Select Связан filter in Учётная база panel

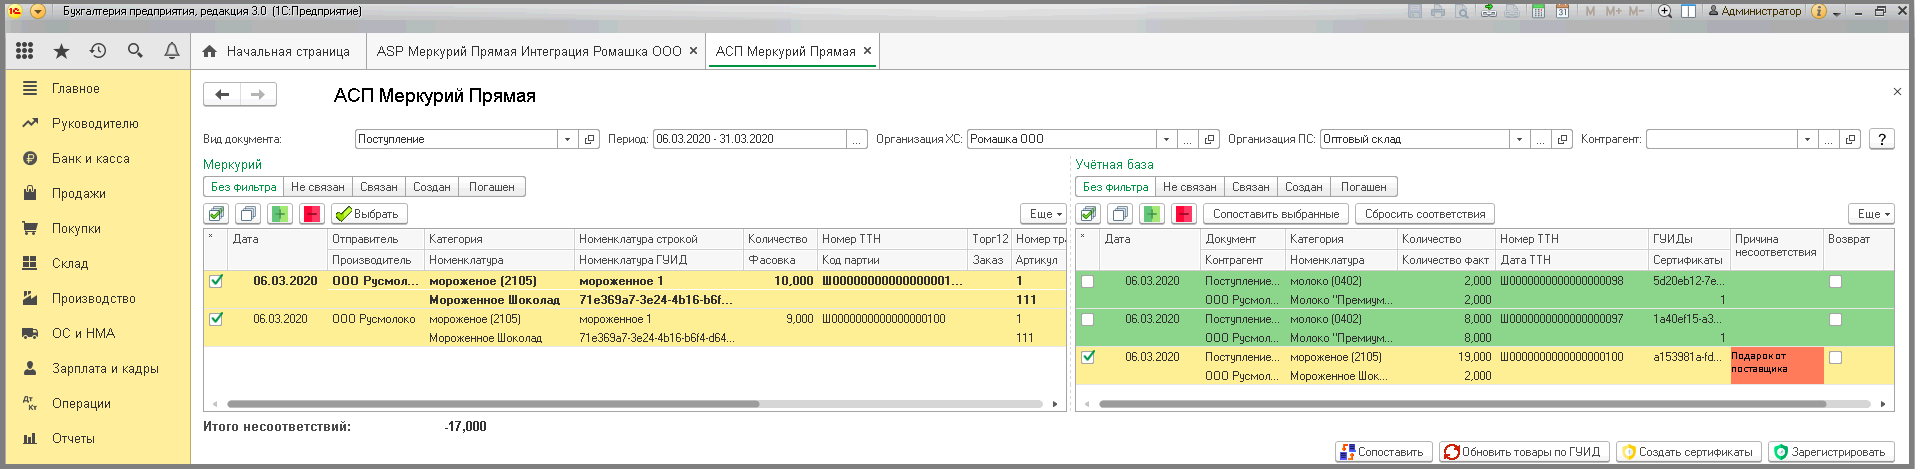click(1251, 187)
